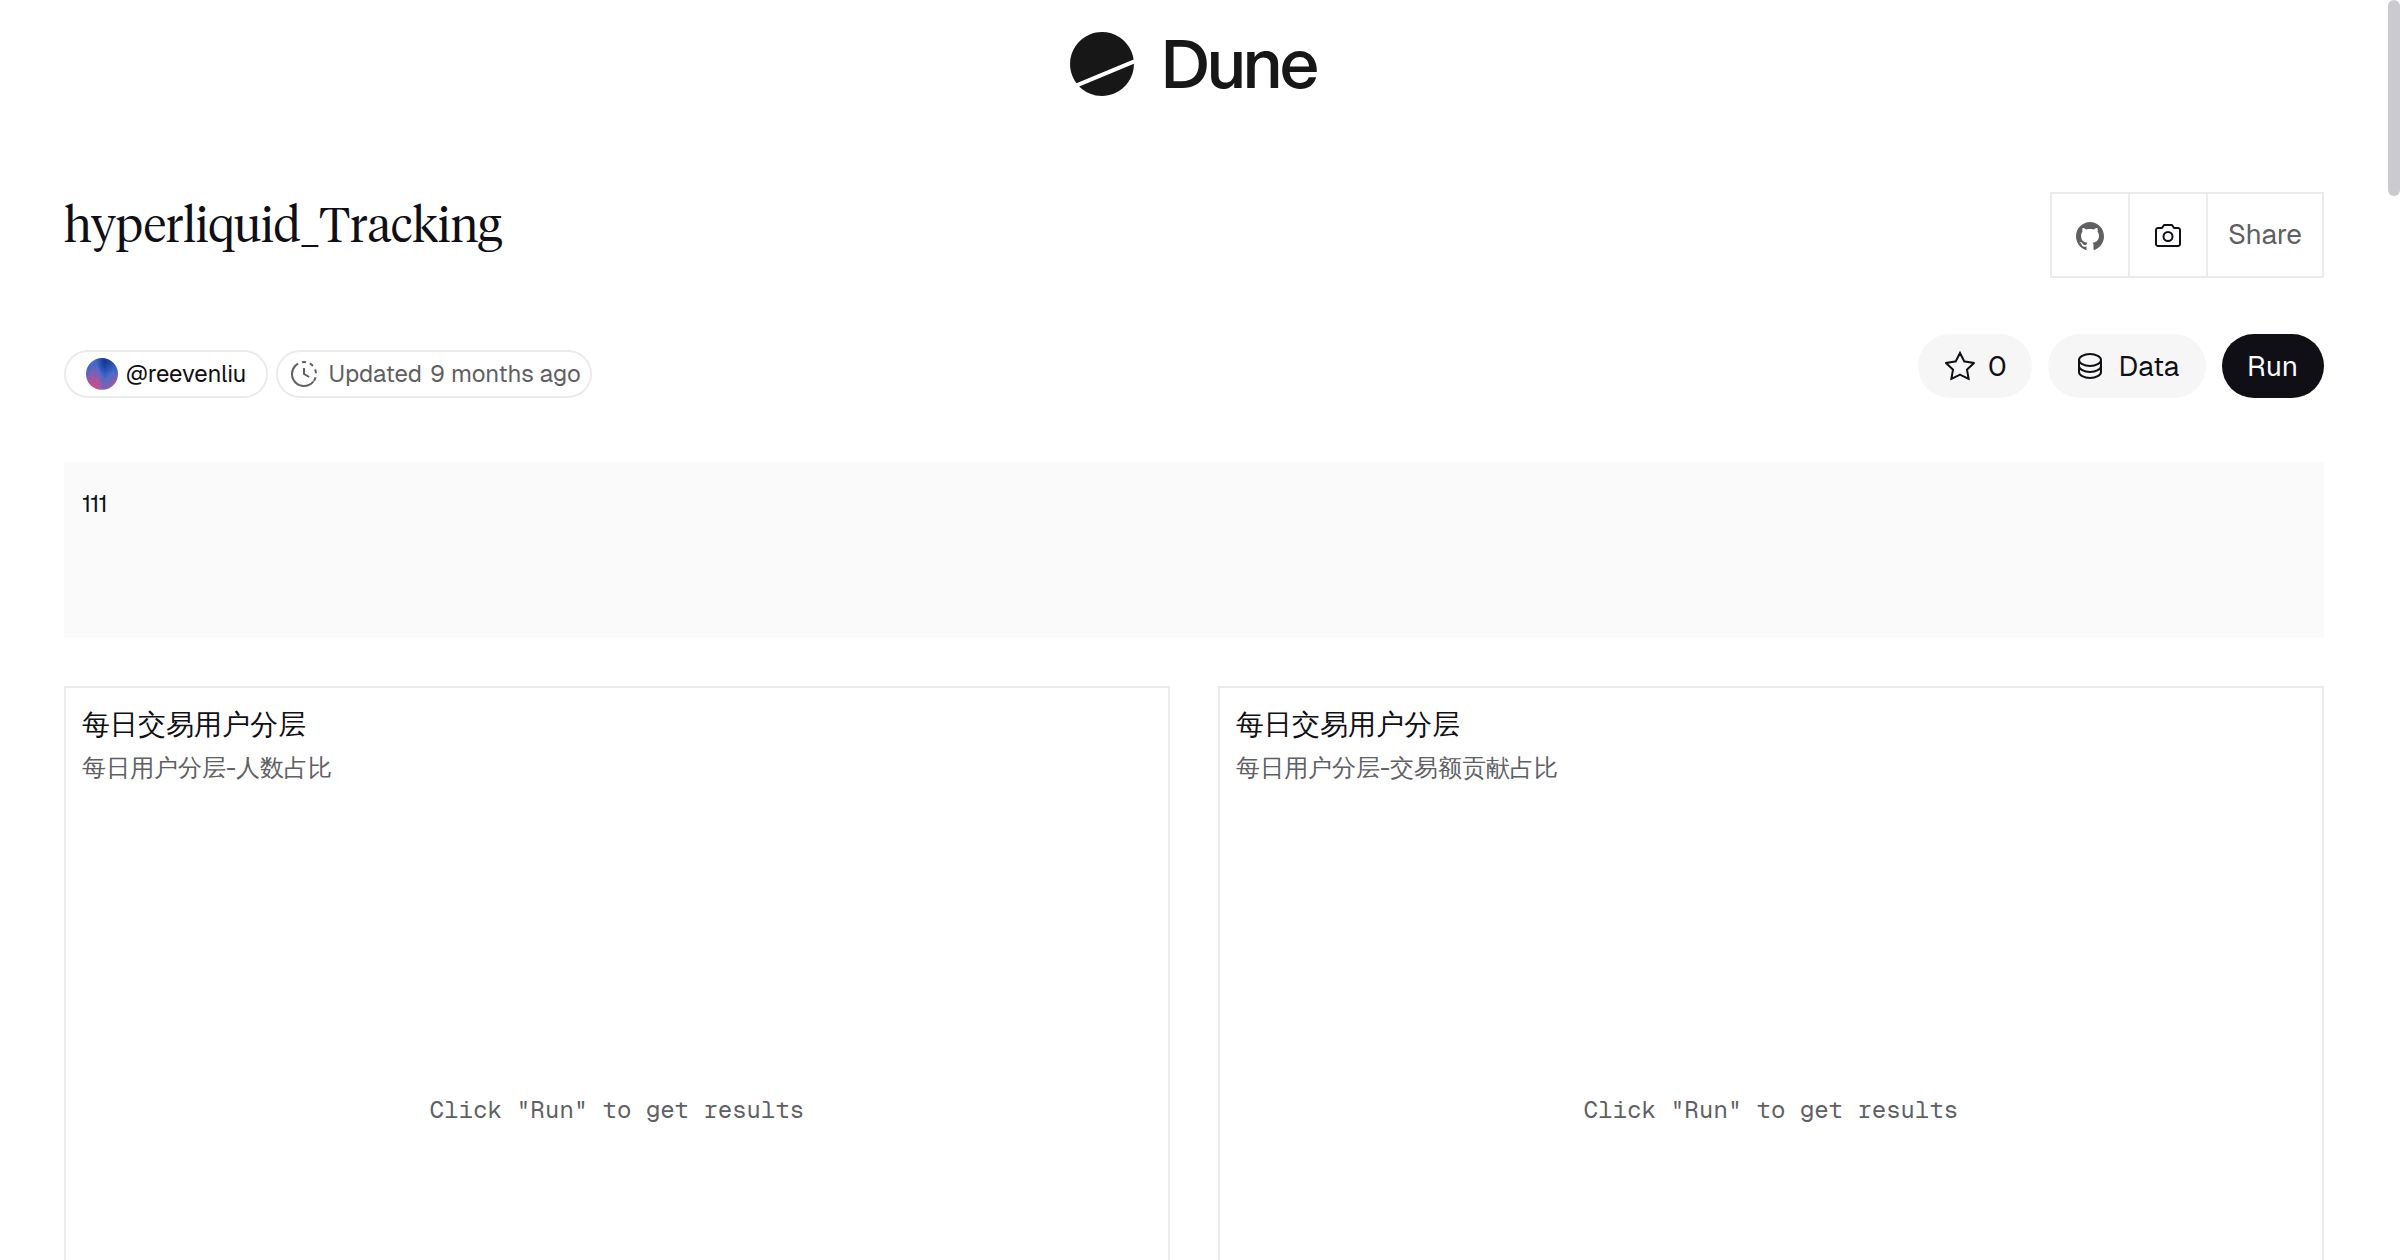Select the text widget showing 111
This screenshot has height=1260, width=2400.
pos(95,504)
